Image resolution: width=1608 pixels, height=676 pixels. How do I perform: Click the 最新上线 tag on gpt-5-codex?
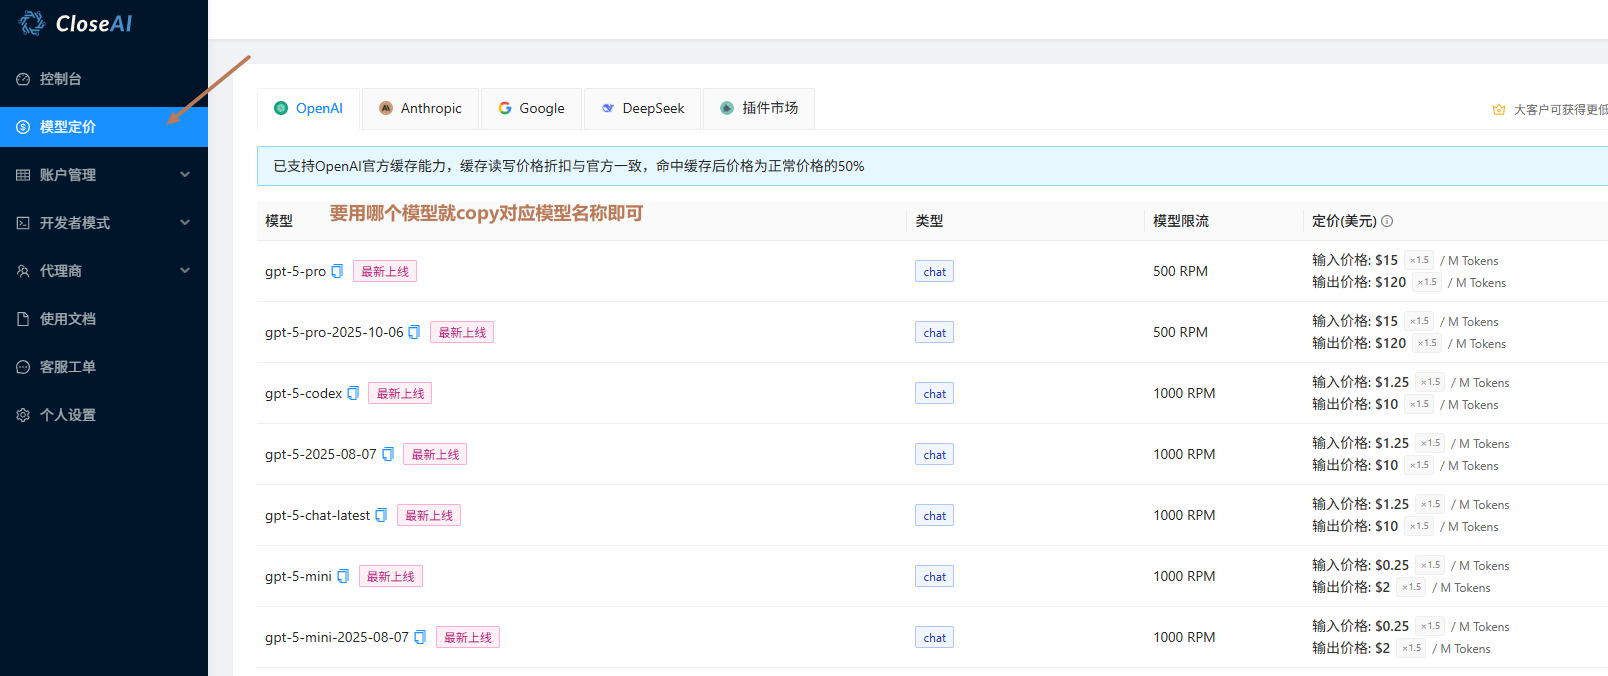[x=400, y=393]
